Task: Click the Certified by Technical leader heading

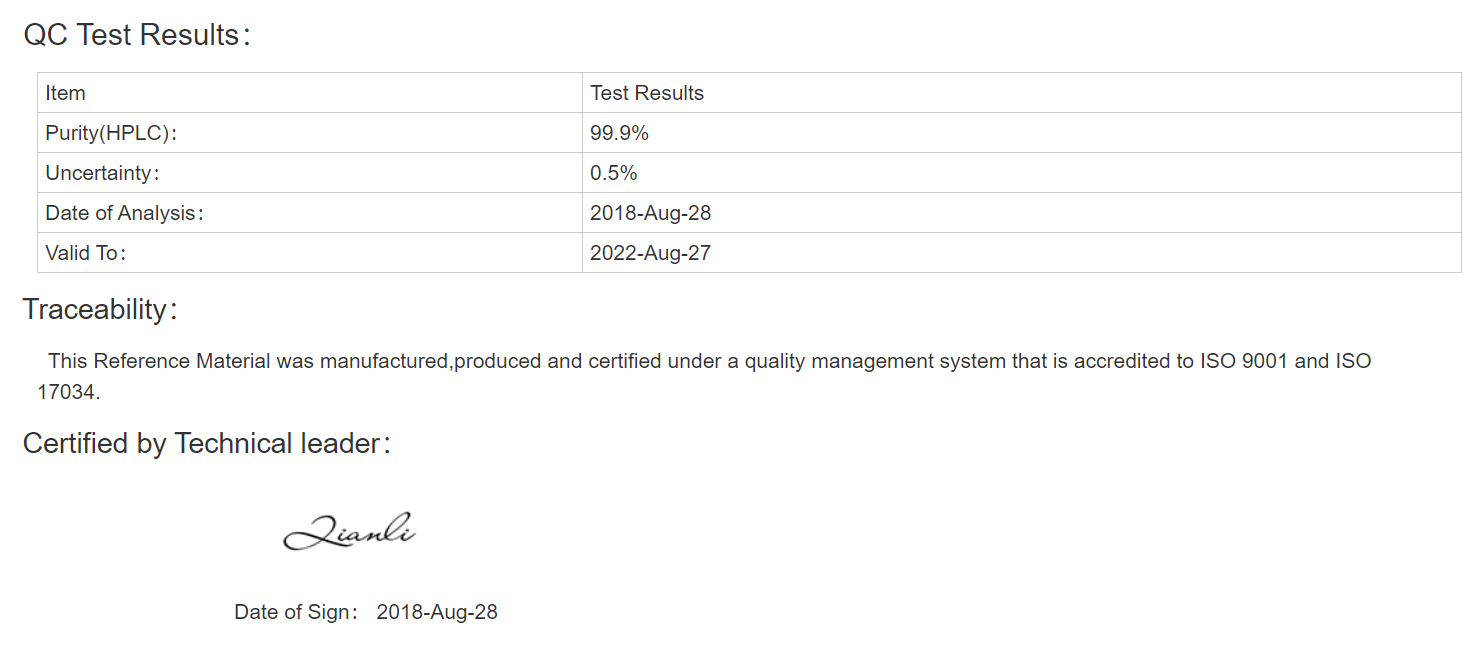Action: 206,443
